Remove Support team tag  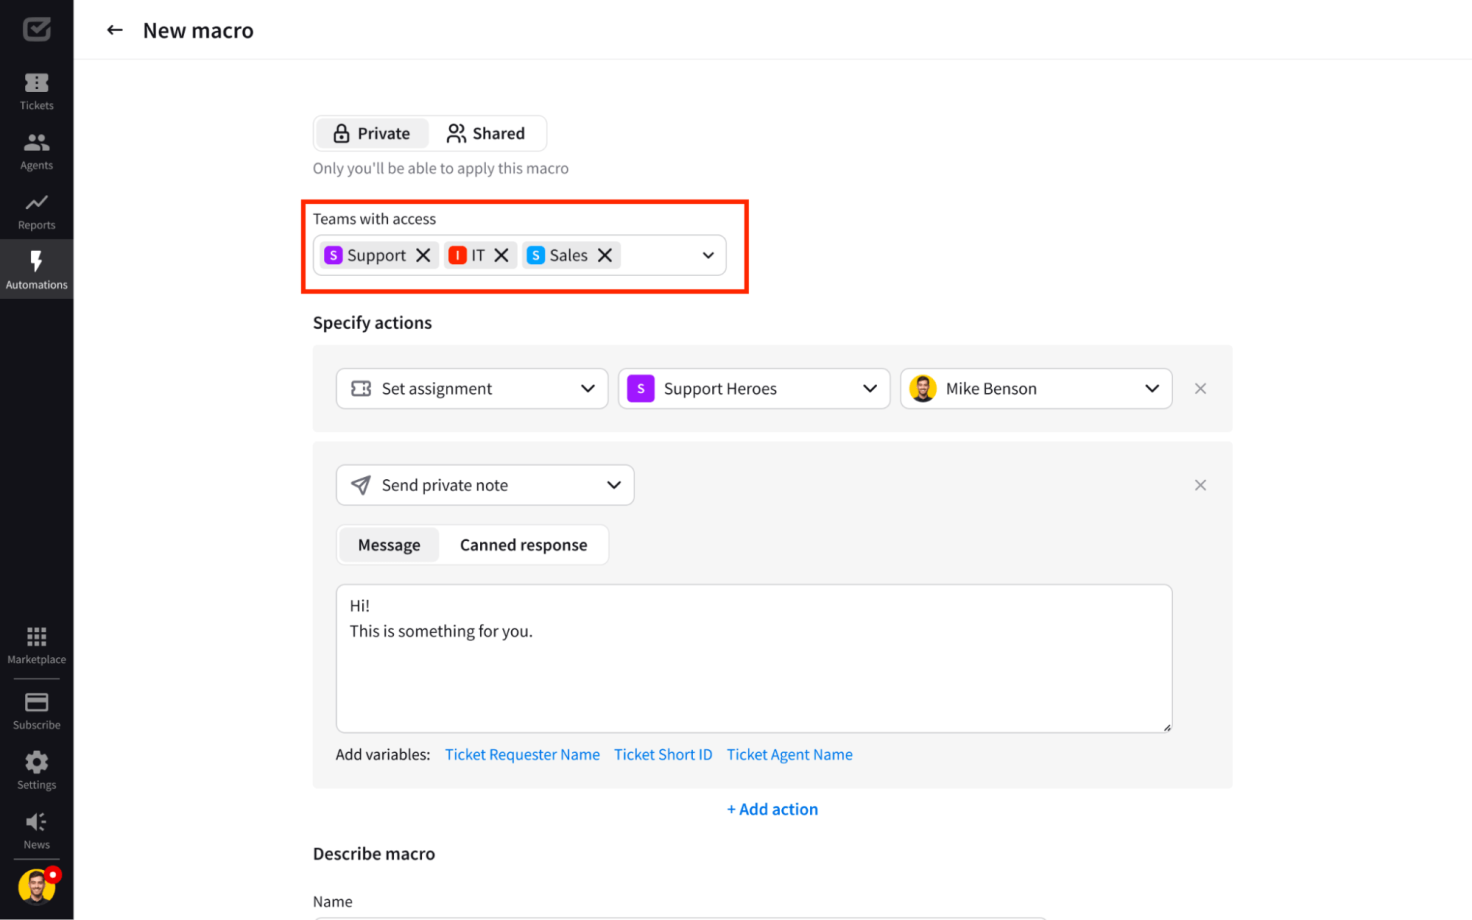(423, 255)
